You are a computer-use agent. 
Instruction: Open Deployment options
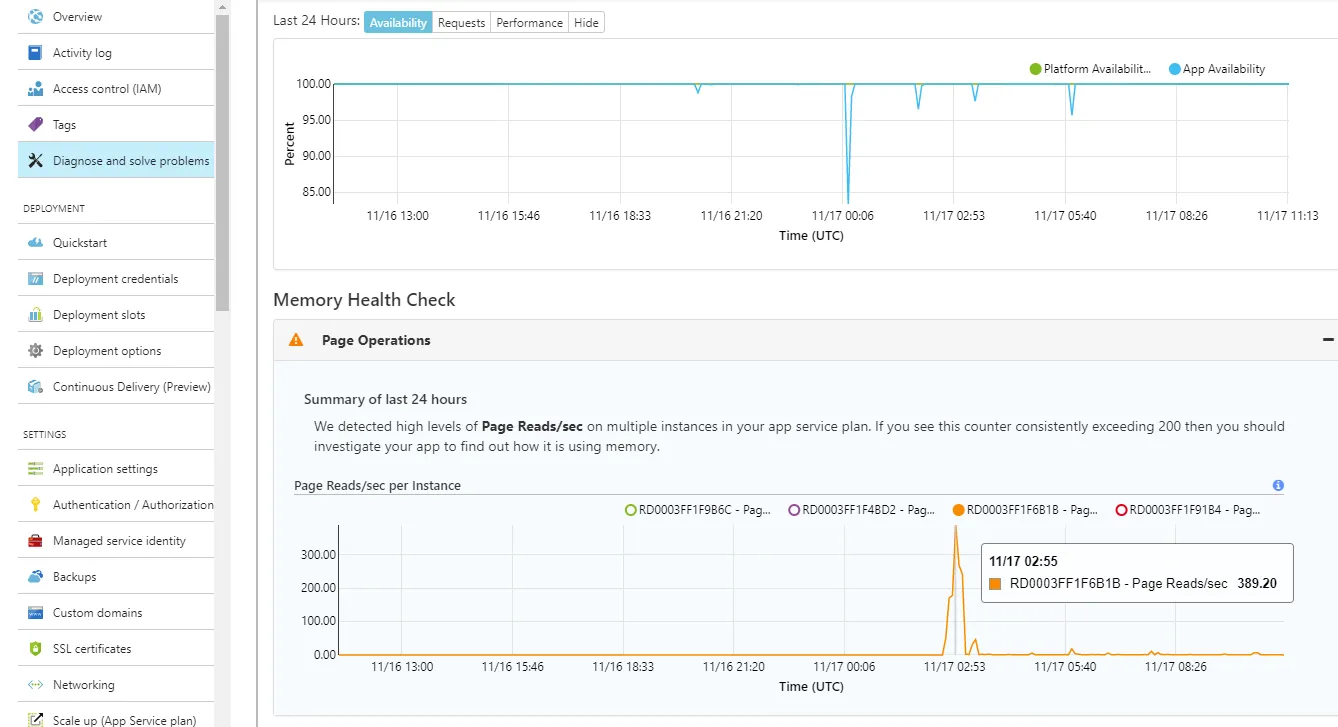(x=116, y=351)
